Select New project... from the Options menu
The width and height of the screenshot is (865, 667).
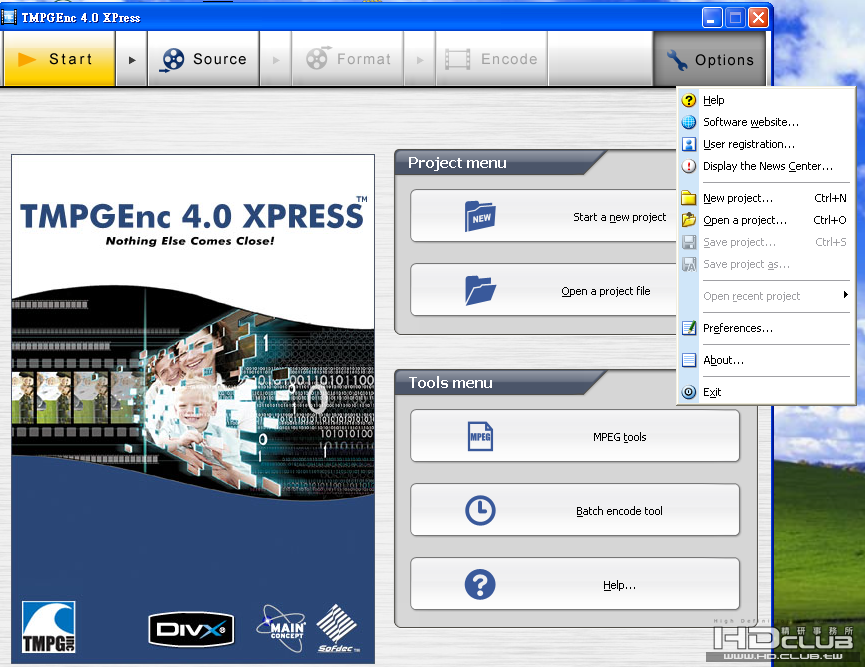pos(738,198)
